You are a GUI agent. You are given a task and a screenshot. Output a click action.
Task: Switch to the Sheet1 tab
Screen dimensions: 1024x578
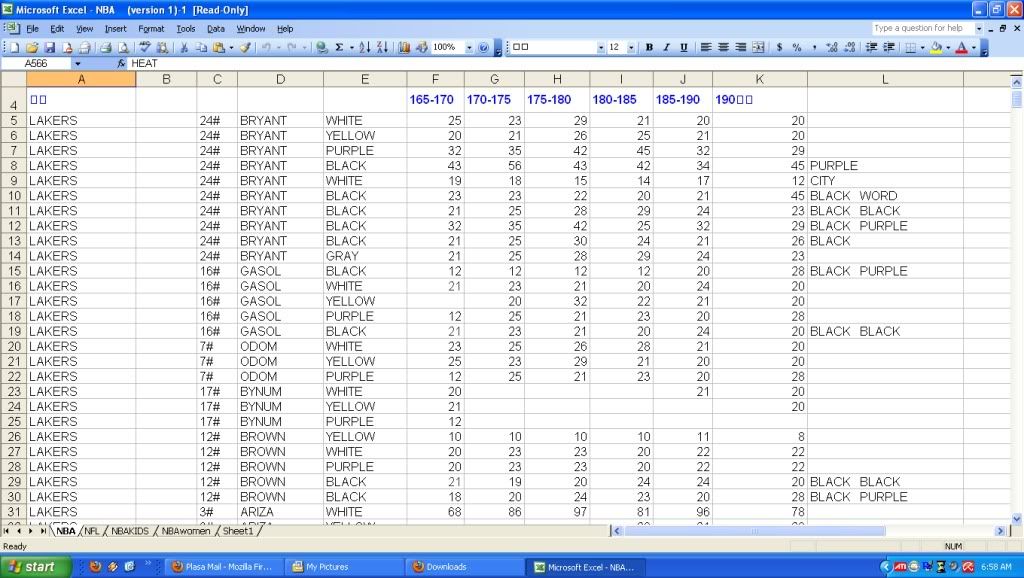(238, 531)
